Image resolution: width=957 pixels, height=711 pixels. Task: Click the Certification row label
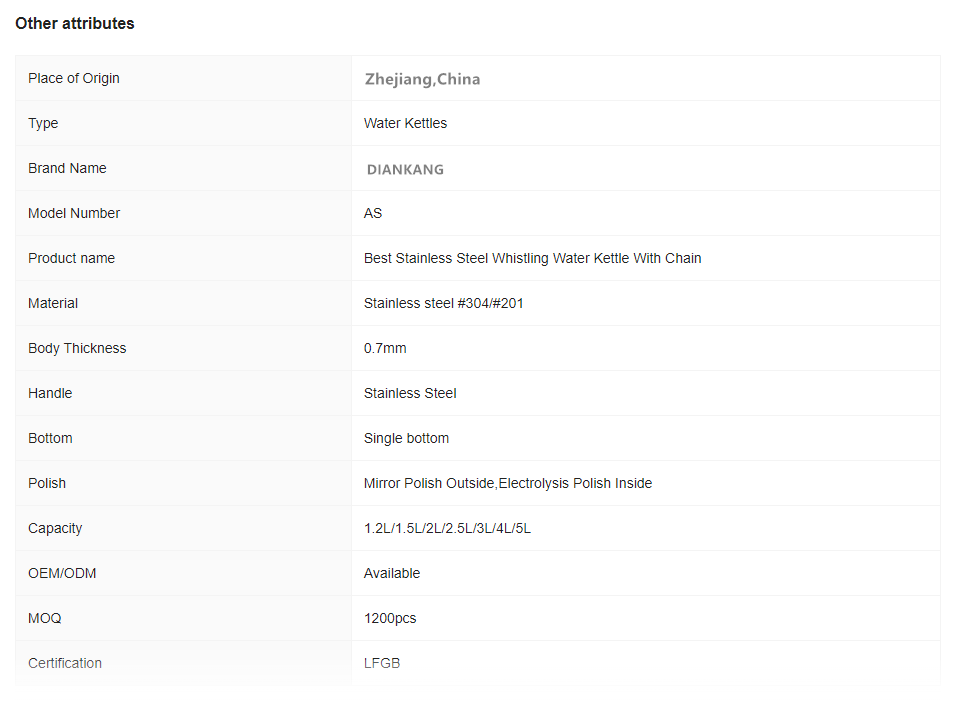click(x=65, y=663)
